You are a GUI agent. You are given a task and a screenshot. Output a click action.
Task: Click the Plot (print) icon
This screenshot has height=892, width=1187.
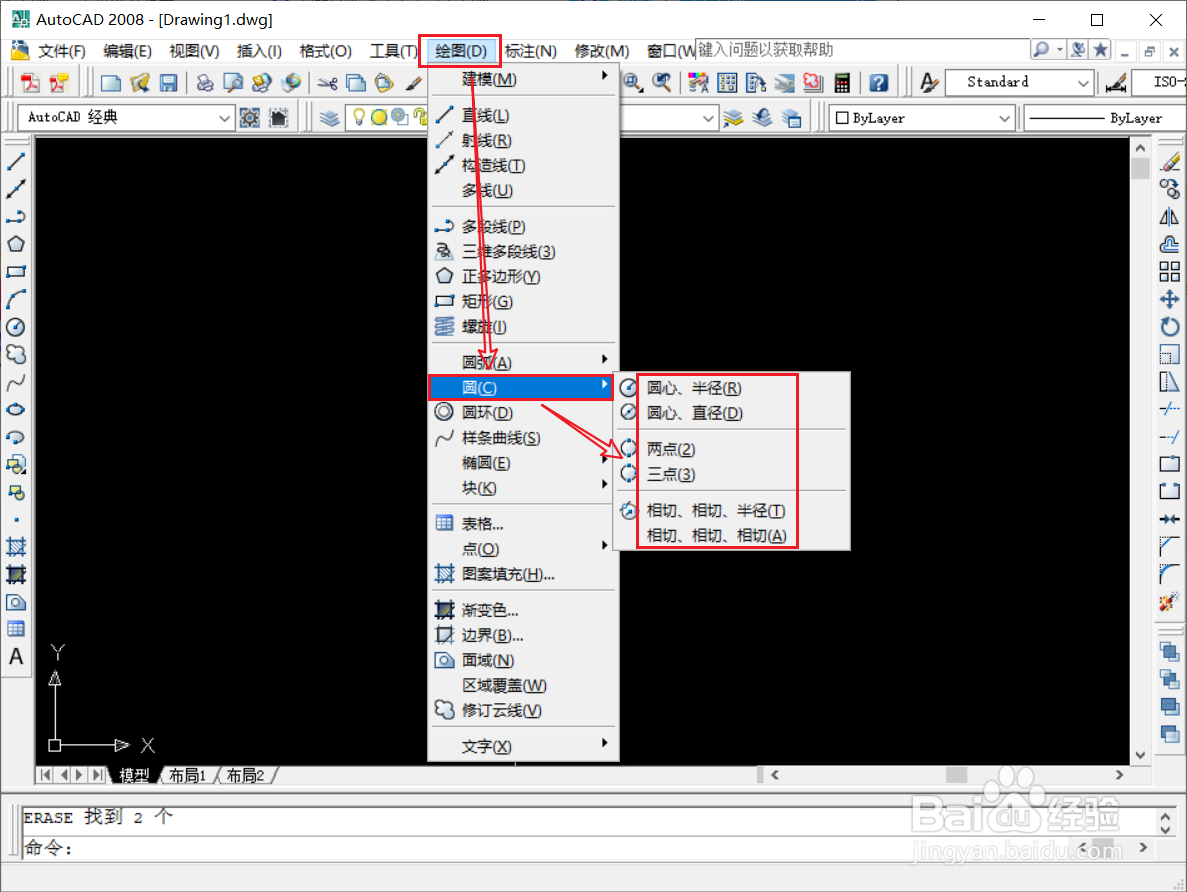tap(204, 83)
